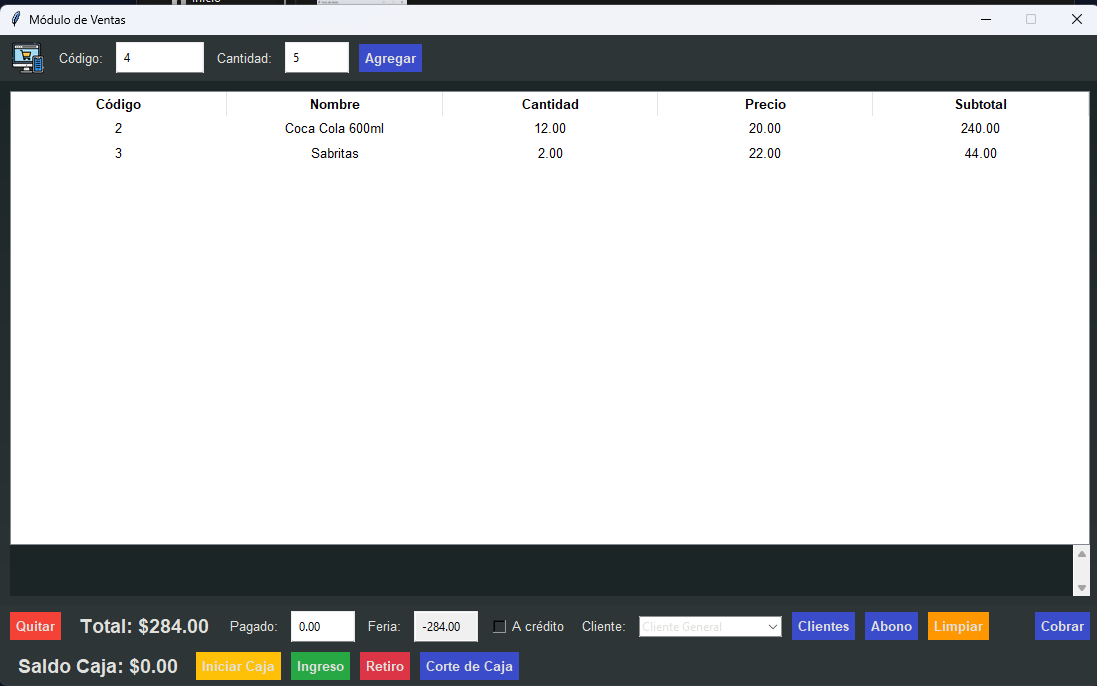1097x686 pixels.
Task: Click quantity cell 12.00
Action: (550, 129)
